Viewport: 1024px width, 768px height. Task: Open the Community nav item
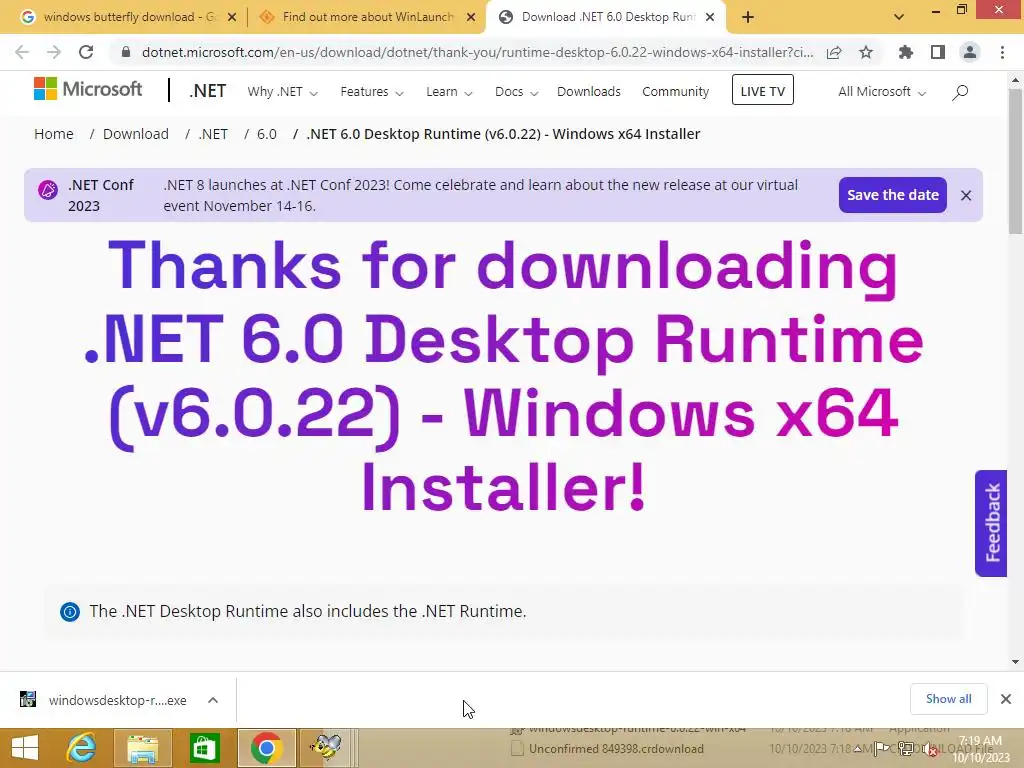[675, 92]
